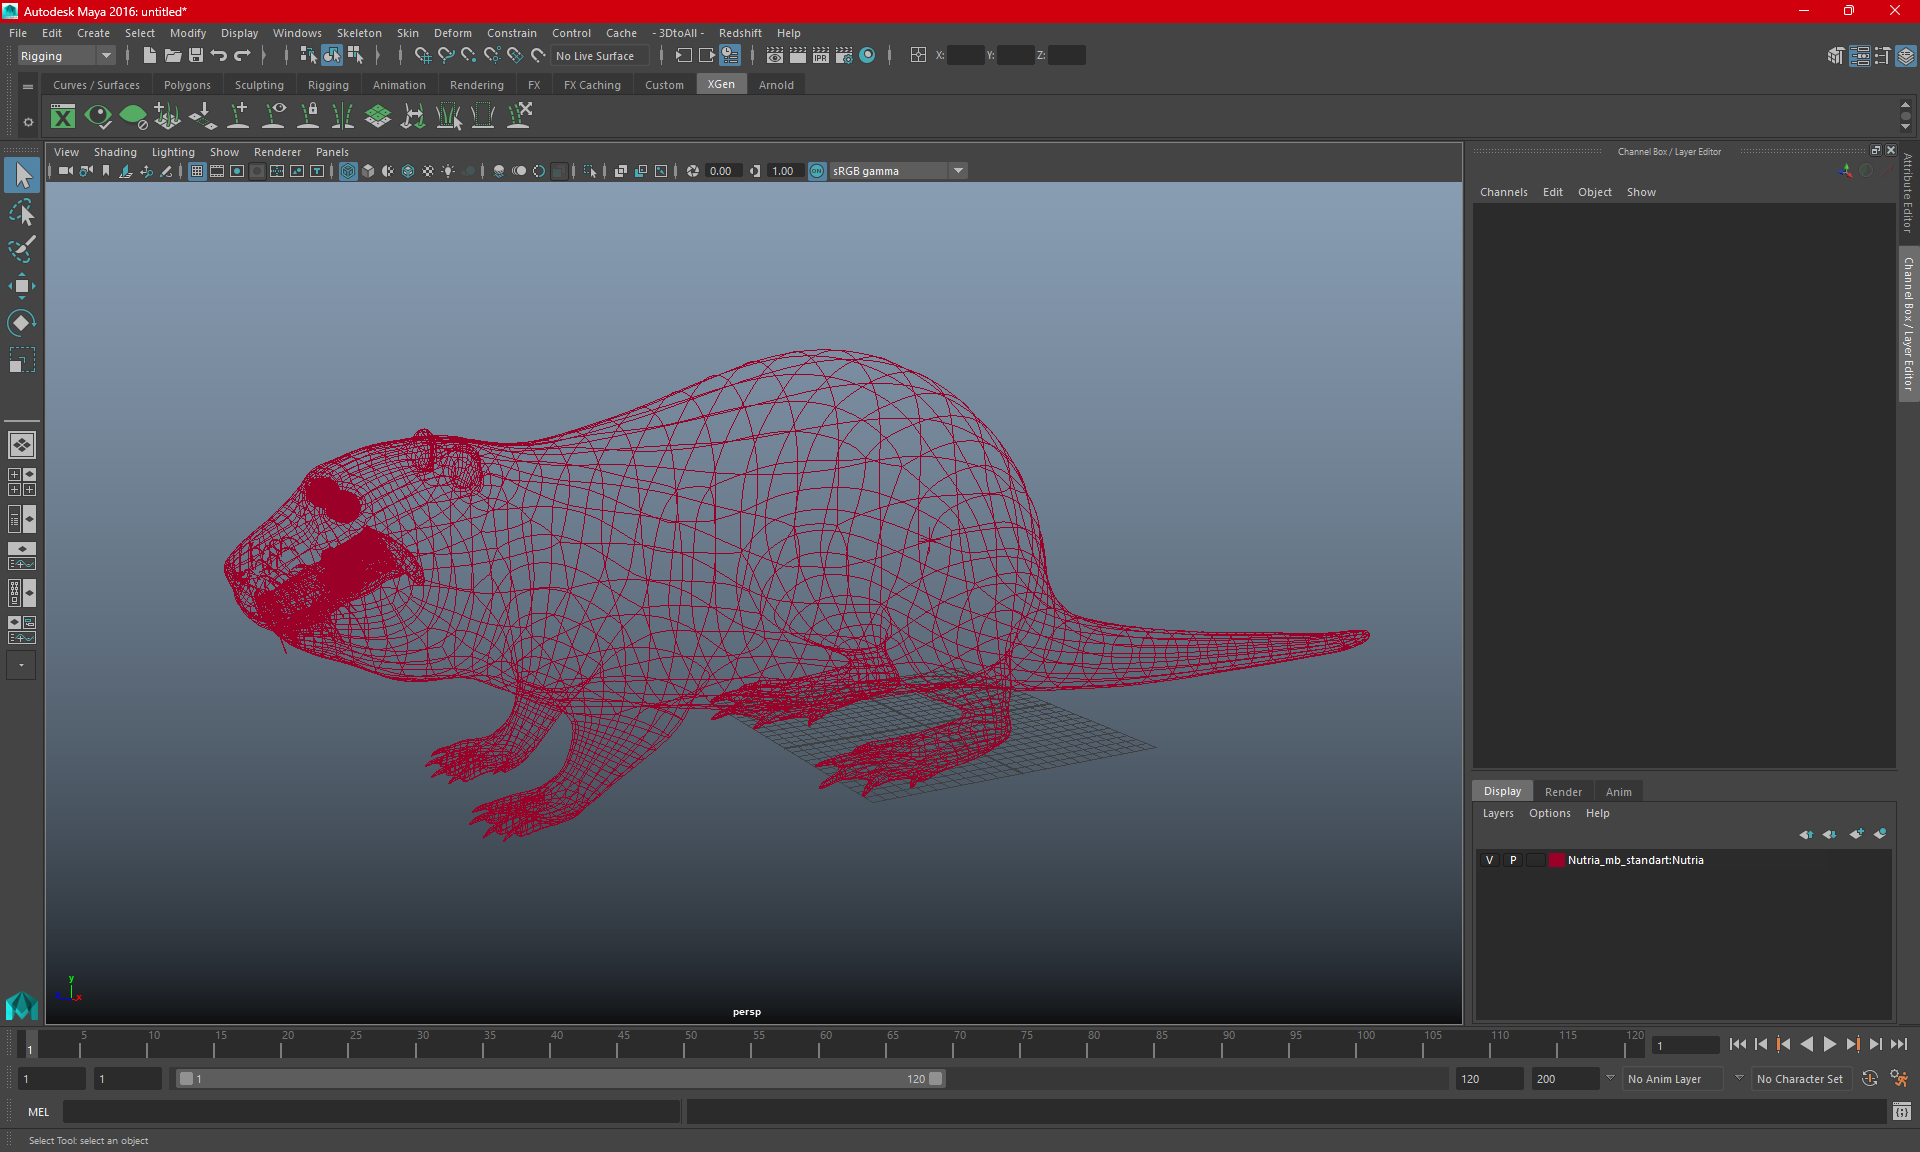Click the Undo arrow icon
Viewport: 1920px width, 1152px height.
[219, 56]
